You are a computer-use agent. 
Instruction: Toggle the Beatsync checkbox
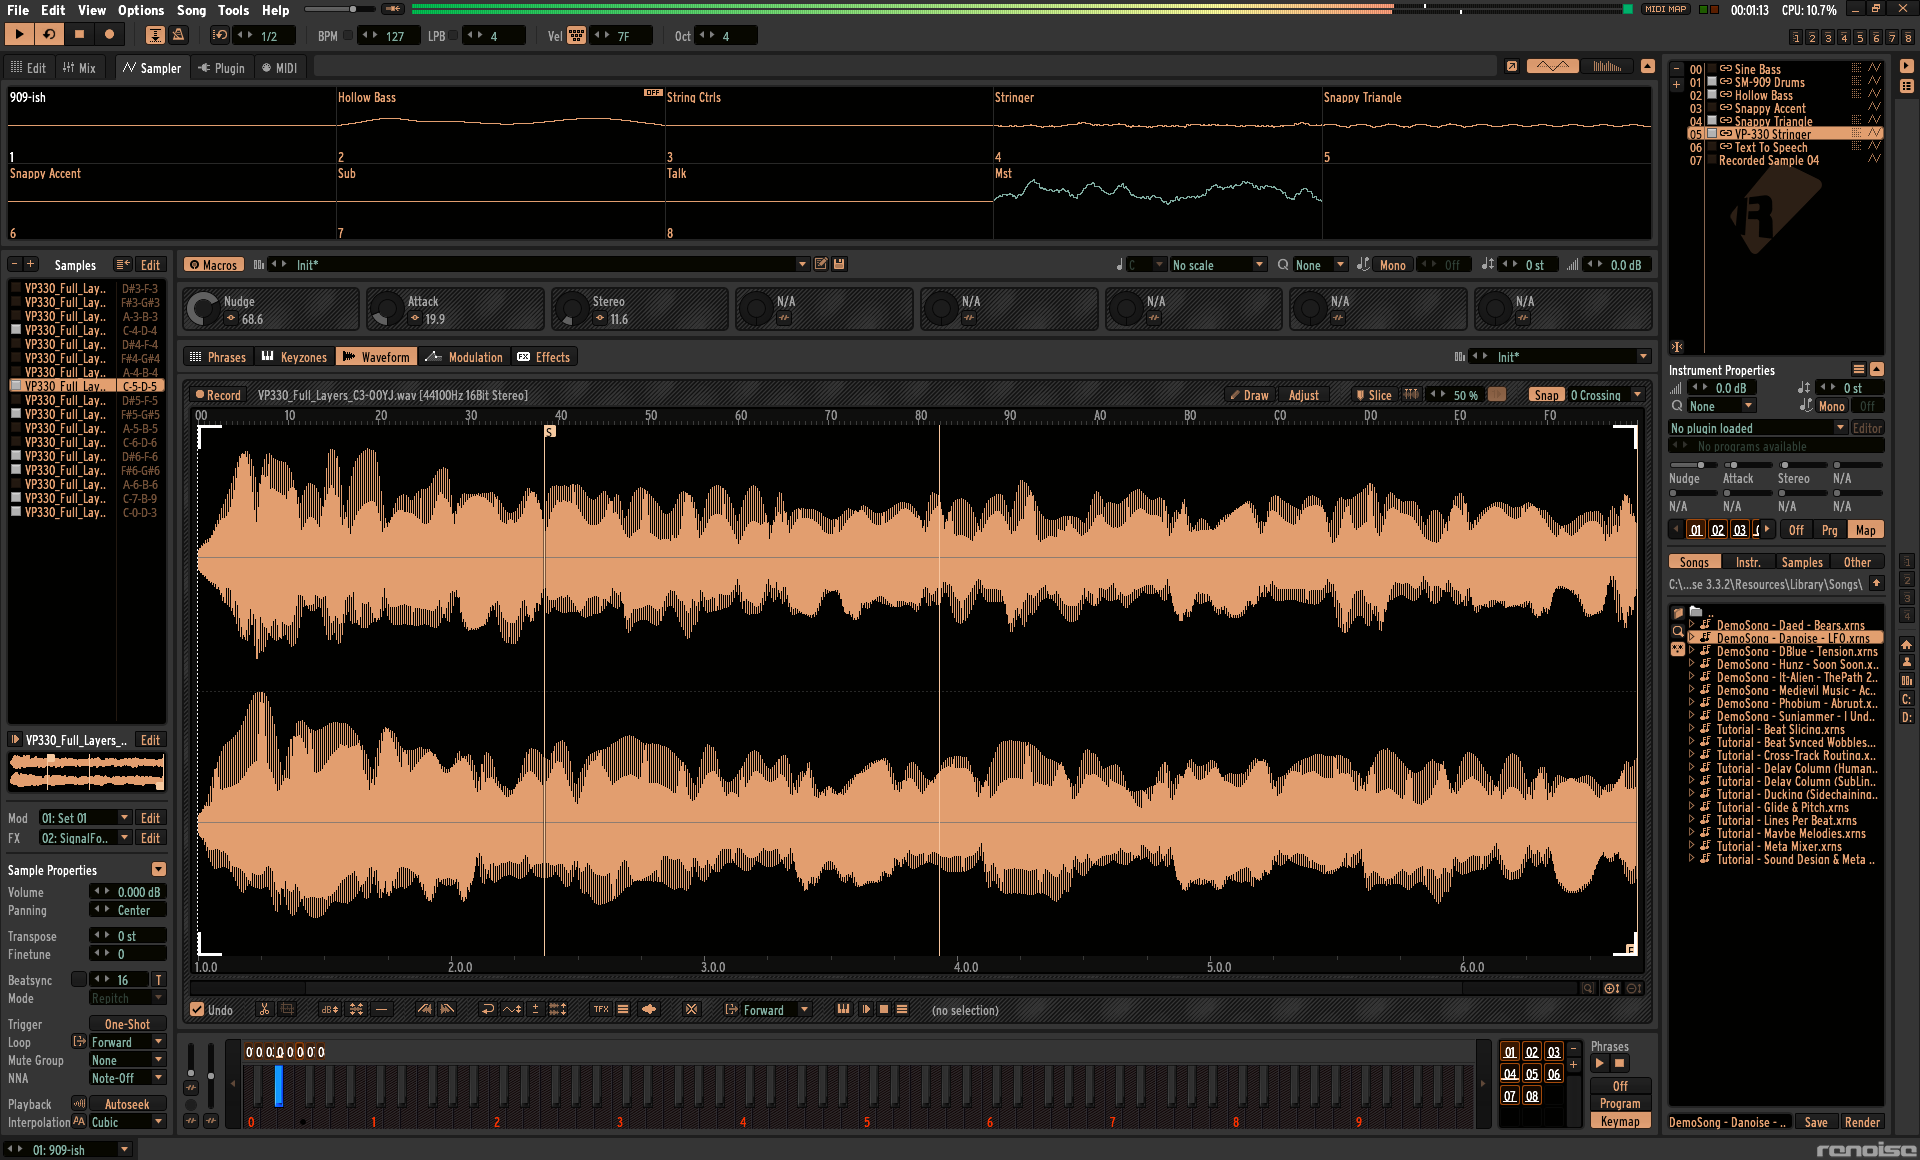[x=78, y=980]
